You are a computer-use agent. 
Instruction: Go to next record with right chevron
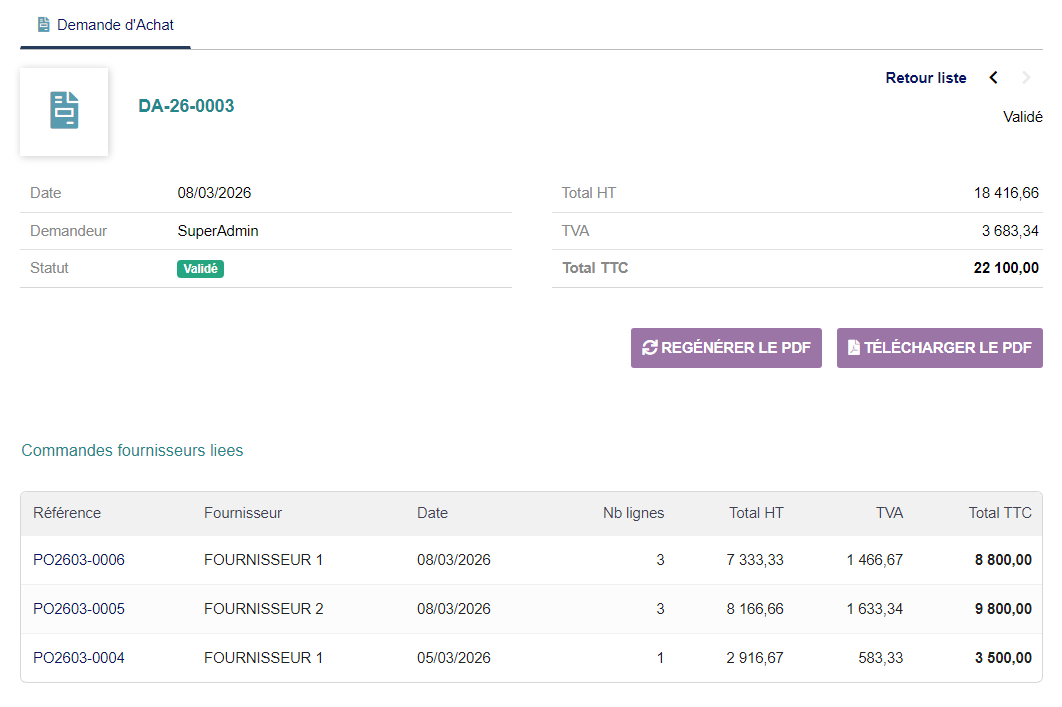tap(1026, 78)
